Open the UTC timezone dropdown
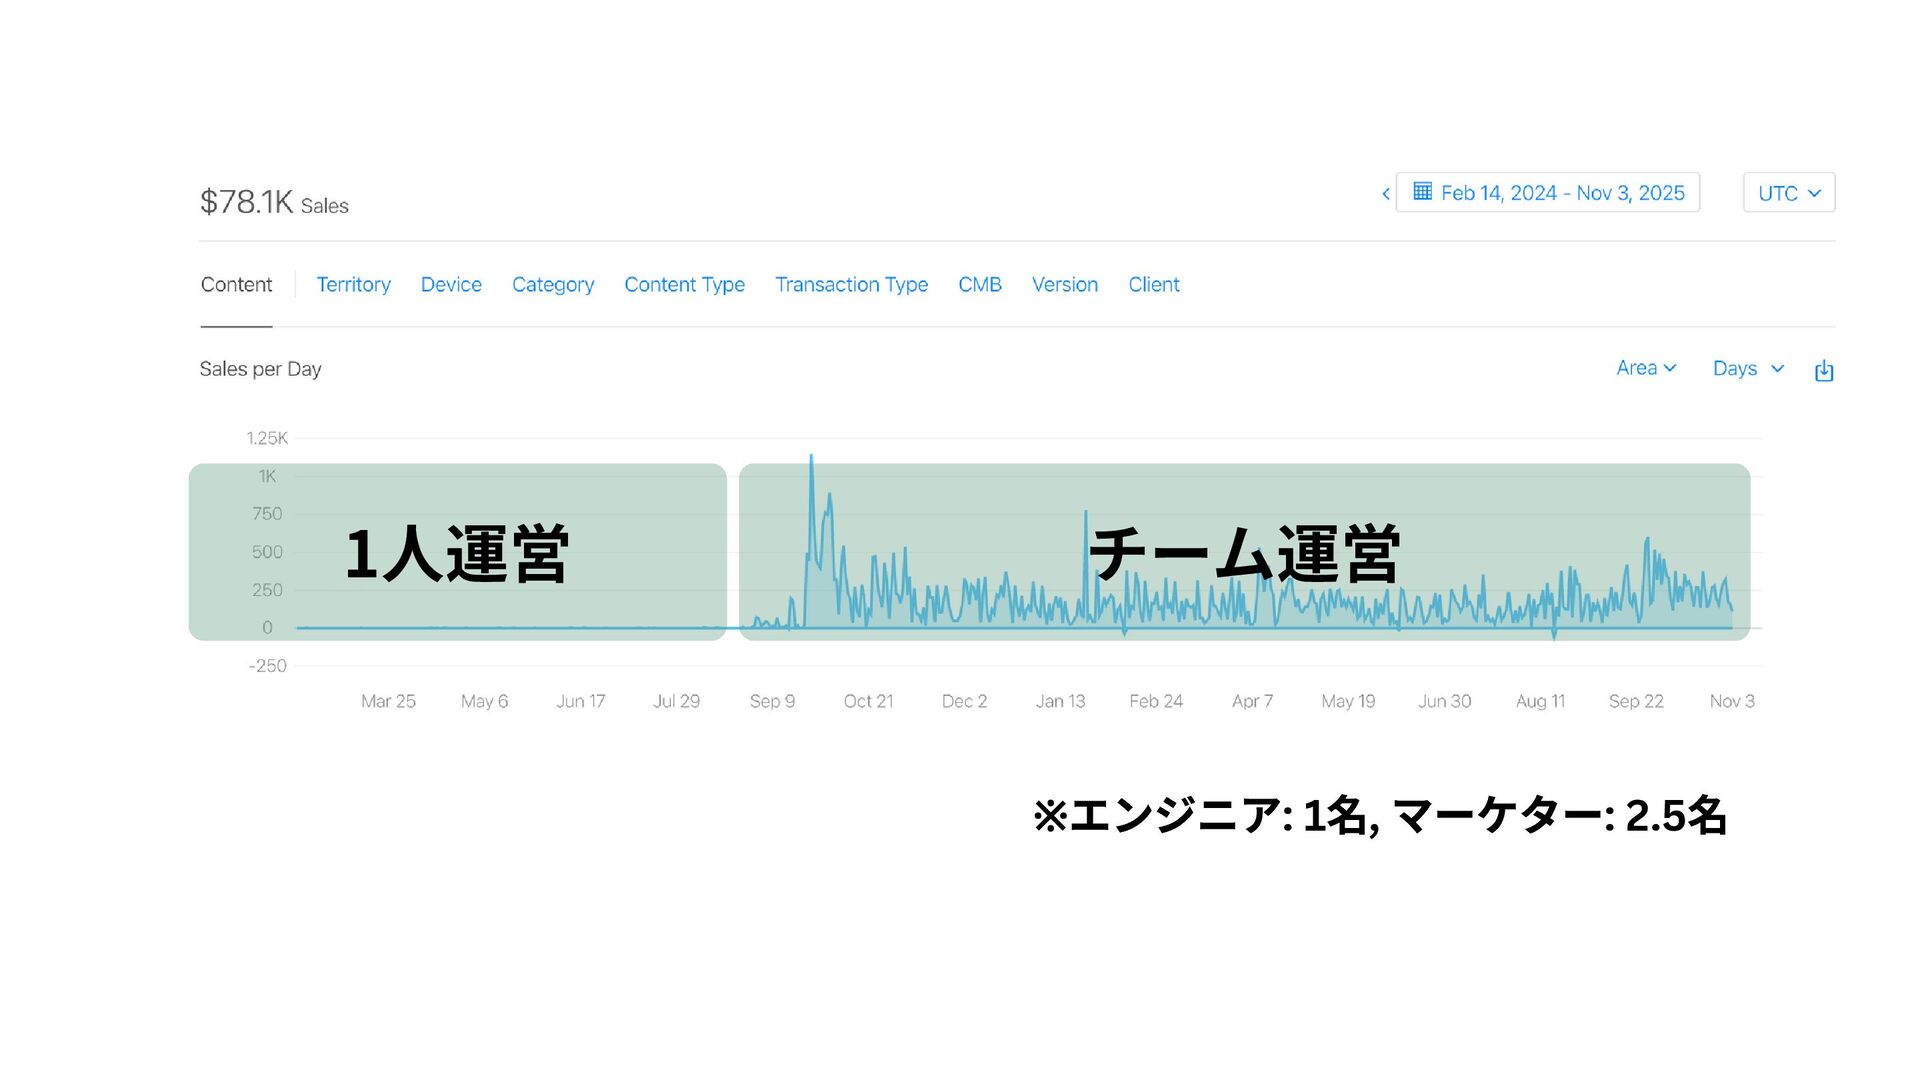The image size is (1920, 1080). point(1788,193)
